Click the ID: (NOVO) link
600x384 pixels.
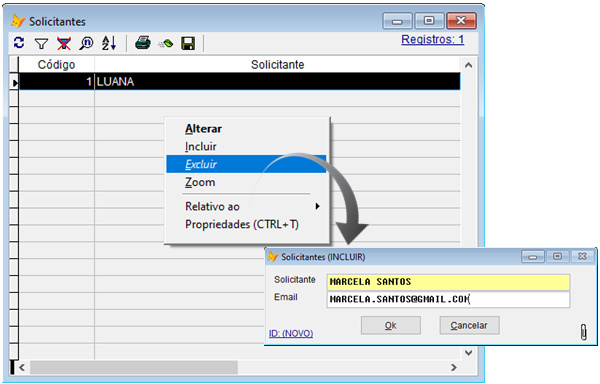(291, 334)
